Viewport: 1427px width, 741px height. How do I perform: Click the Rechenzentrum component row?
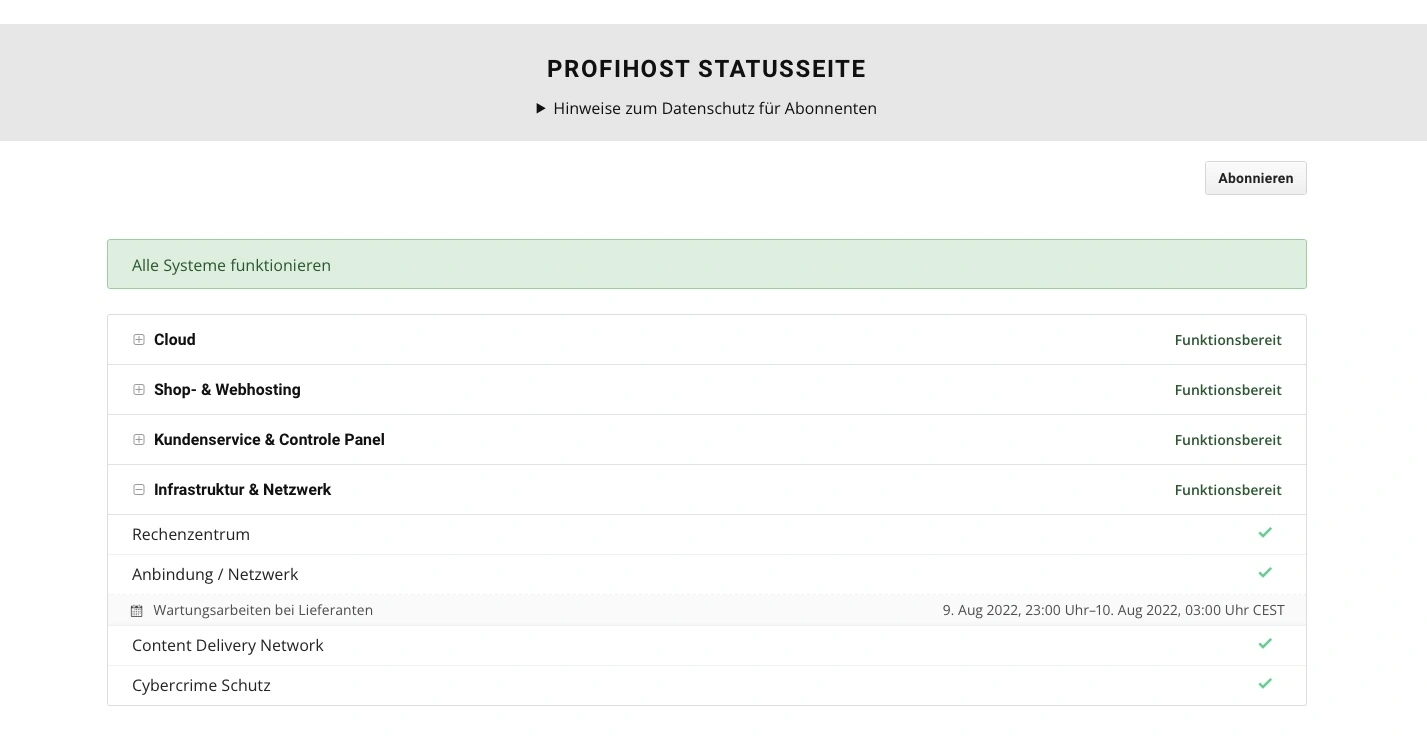click(191, 533)
